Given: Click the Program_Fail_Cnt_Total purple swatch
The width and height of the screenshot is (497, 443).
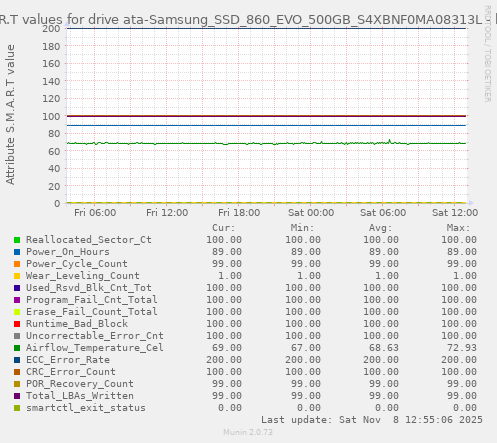Looking at the screenshot, I should pos(17,300).
